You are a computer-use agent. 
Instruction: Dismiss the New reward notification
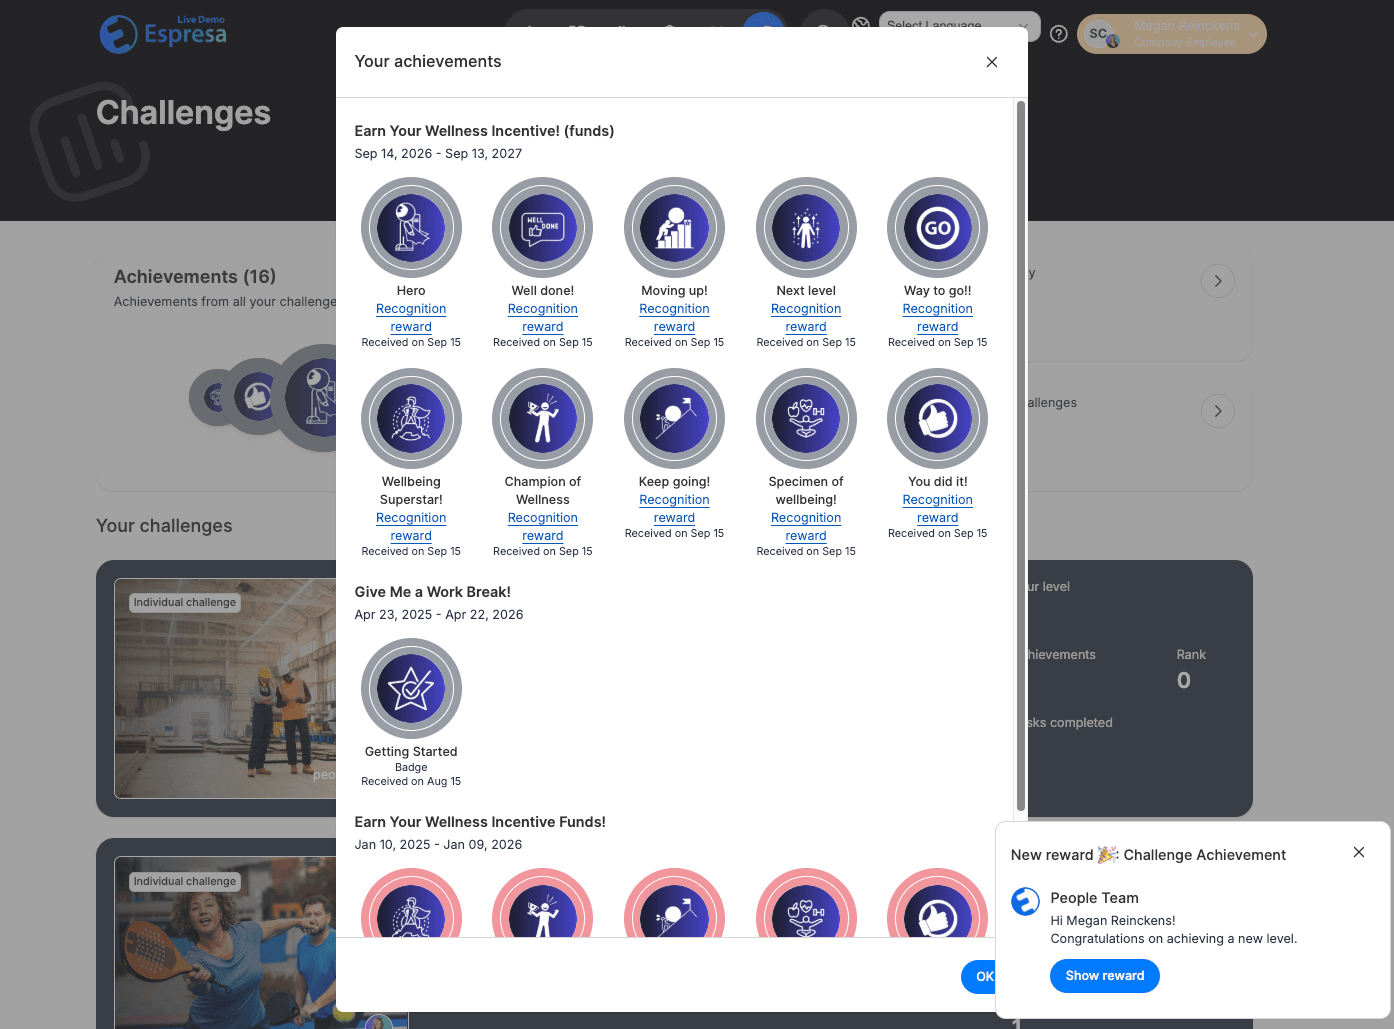[1359, 852]
